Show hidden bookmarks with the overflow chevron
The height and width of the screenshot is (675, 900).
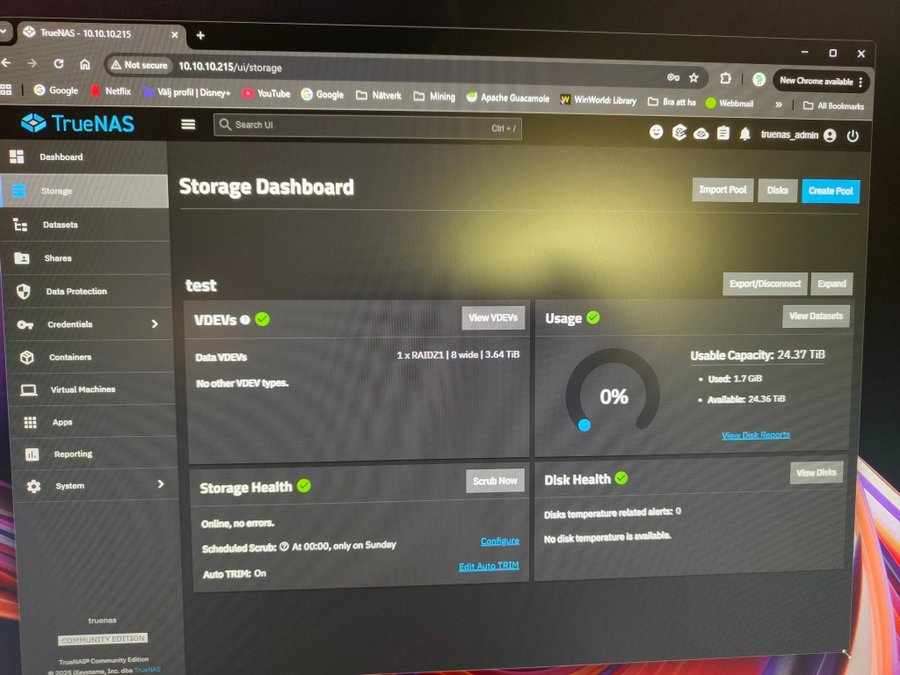pos(778,104)
